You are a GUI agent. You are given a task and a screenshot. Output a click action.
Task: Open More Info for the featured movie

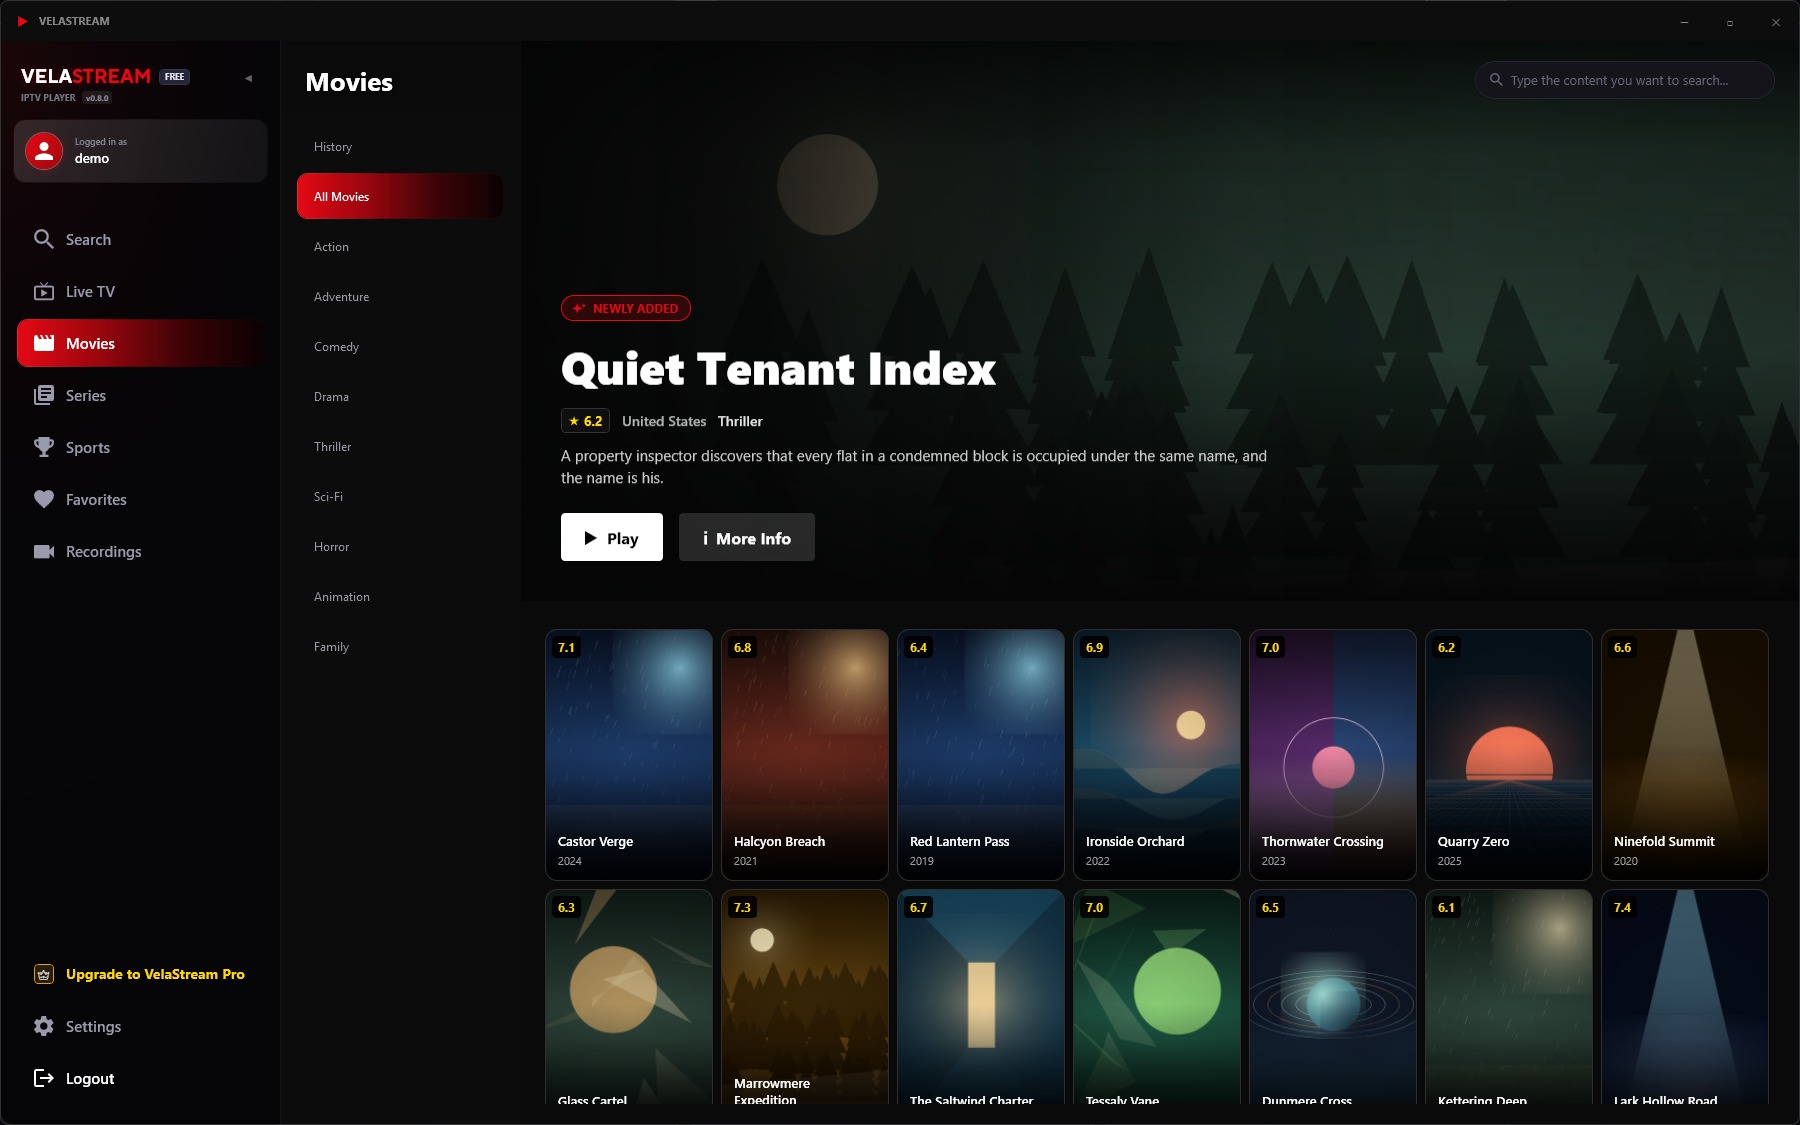(747, 537)
